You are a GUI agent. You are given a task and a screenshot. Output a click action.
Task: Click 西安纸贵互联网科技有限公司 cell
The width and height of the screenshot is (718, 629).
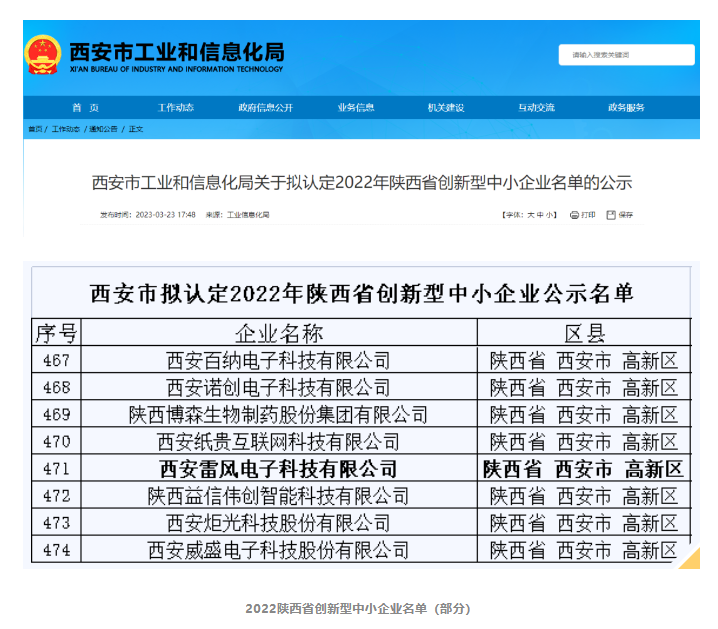278,441
